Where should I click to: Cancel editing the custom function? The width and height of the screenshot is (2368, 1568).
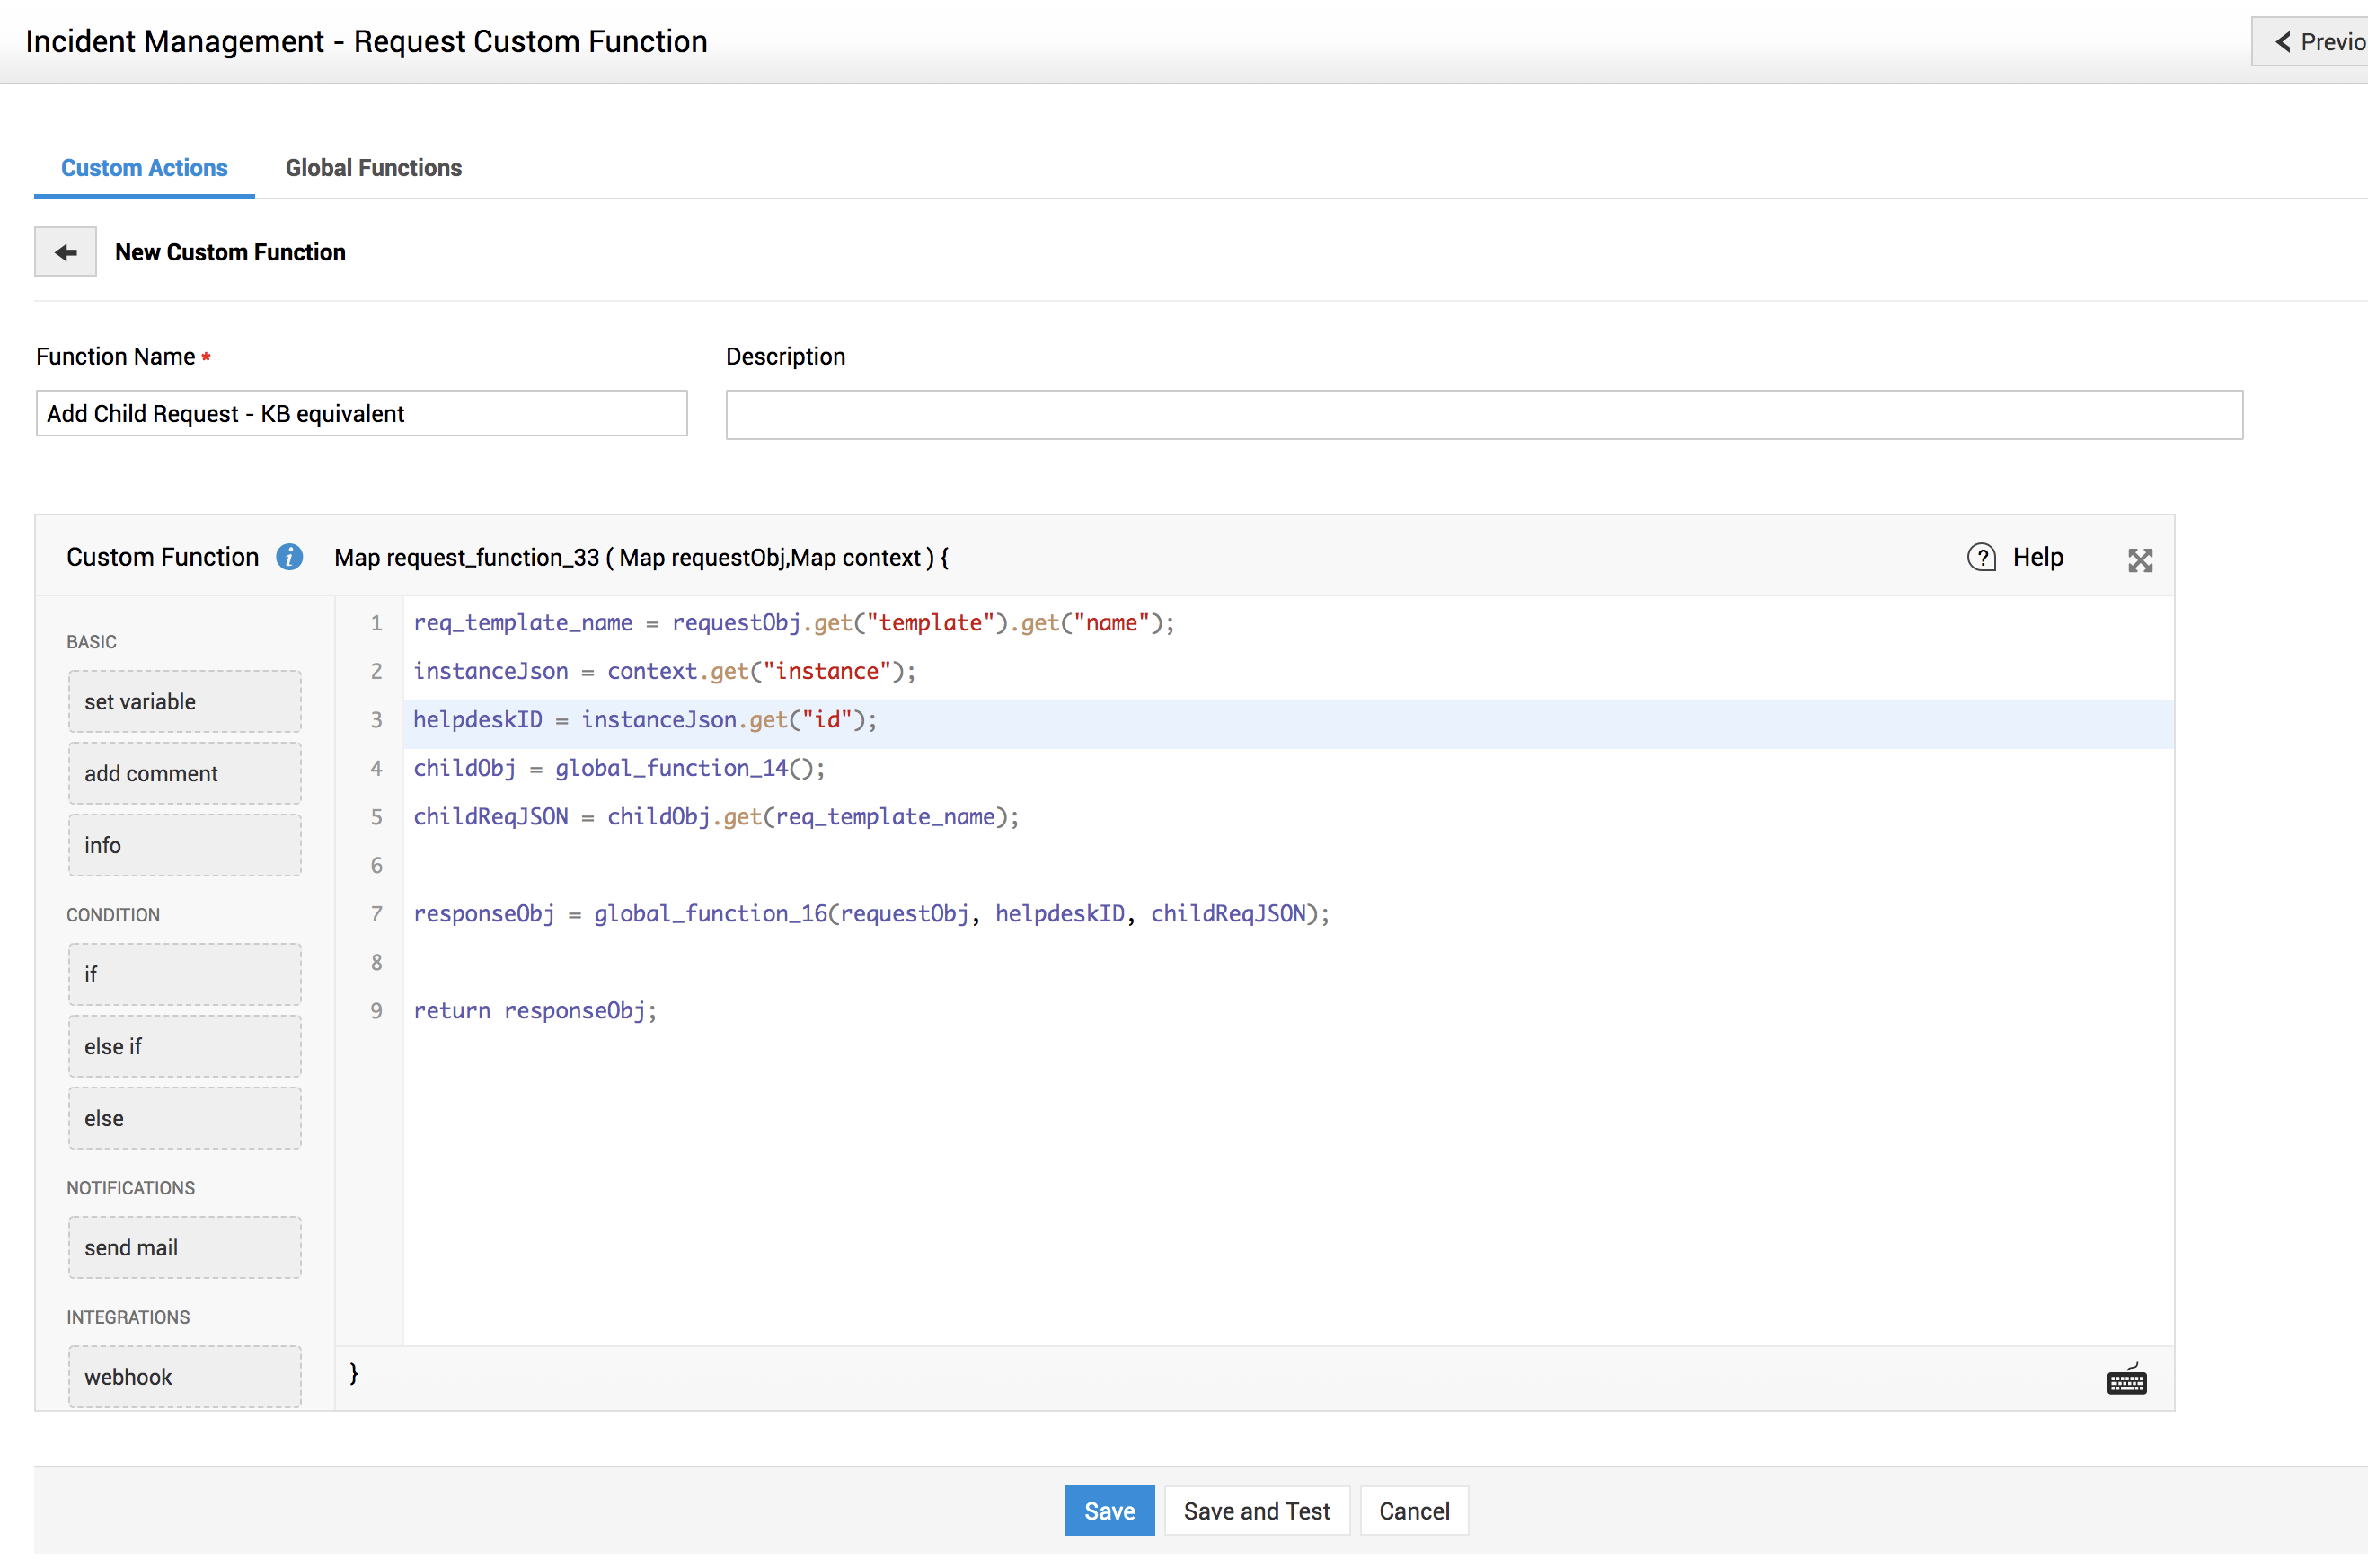pyautogui.click(x=1413, y=1510)
